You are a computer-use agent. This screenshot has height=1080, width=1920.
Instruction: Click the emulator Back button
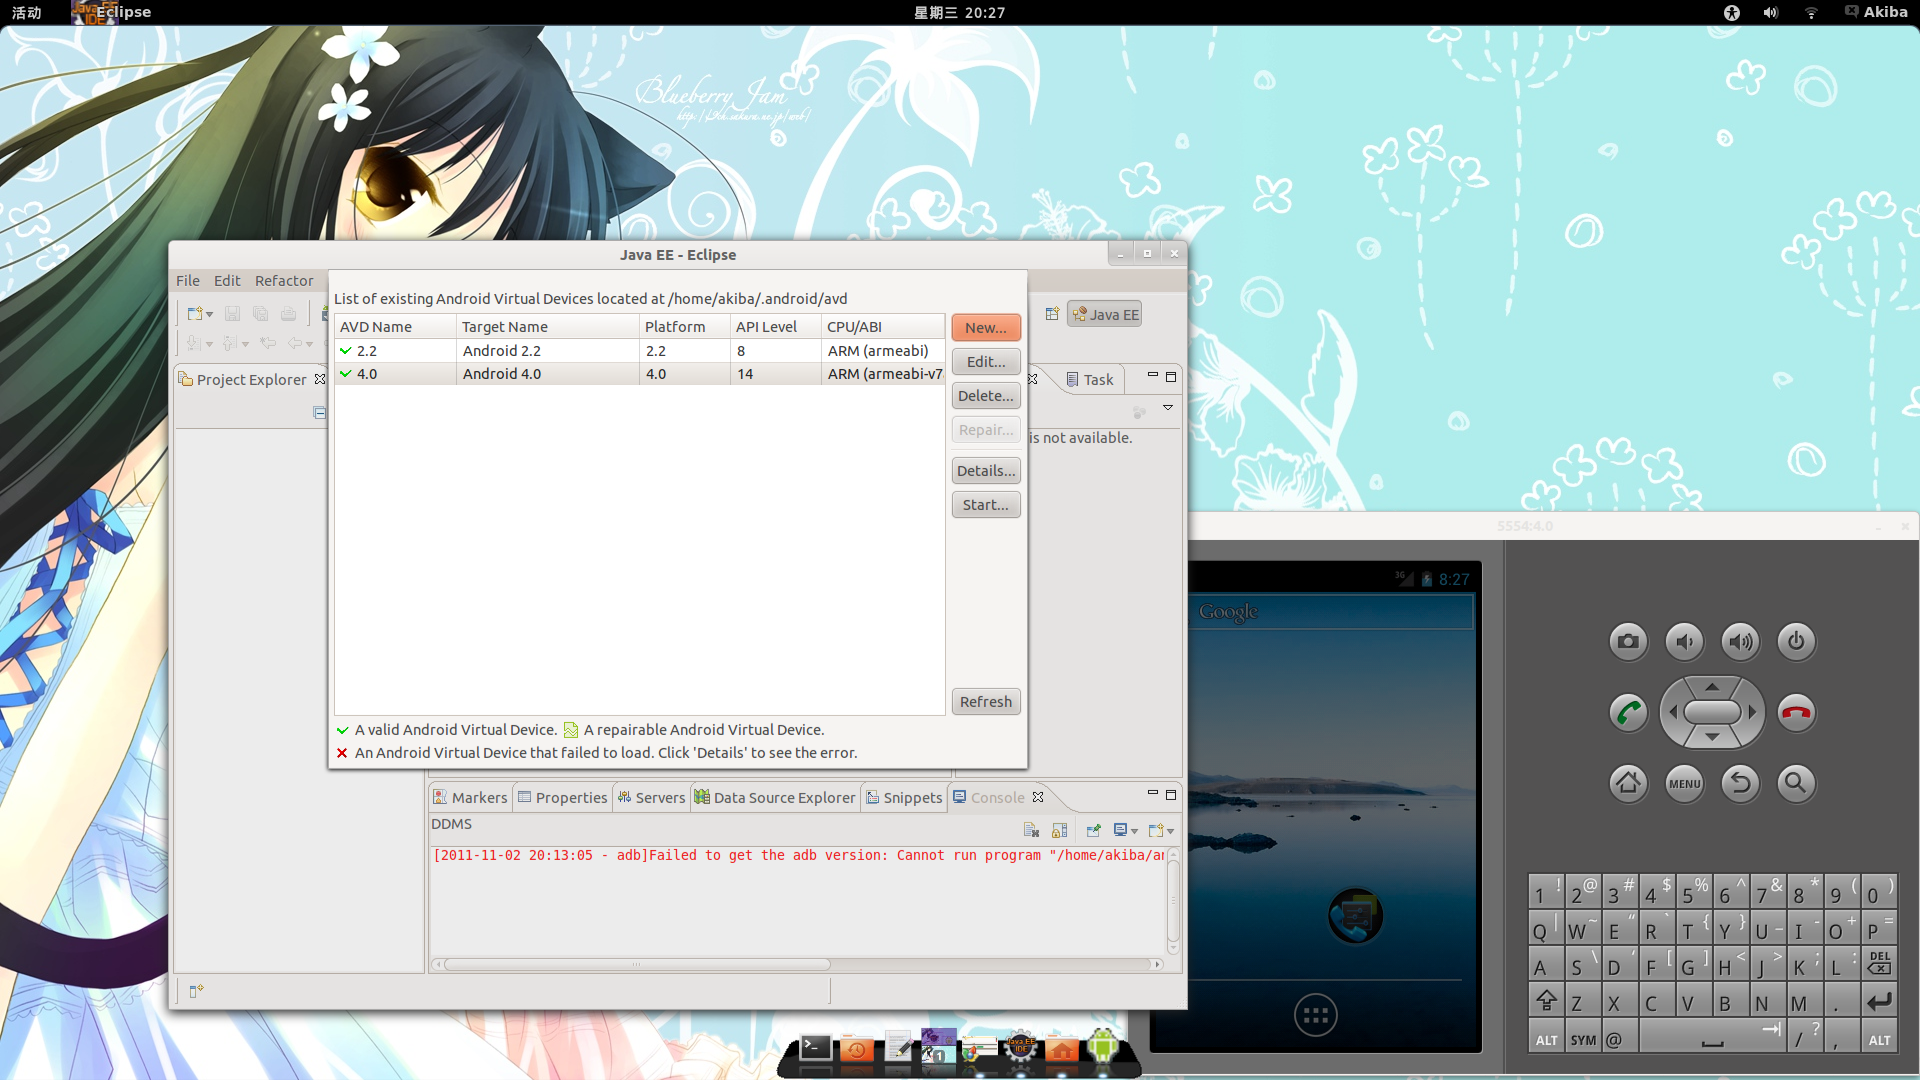click(1740, 783)
